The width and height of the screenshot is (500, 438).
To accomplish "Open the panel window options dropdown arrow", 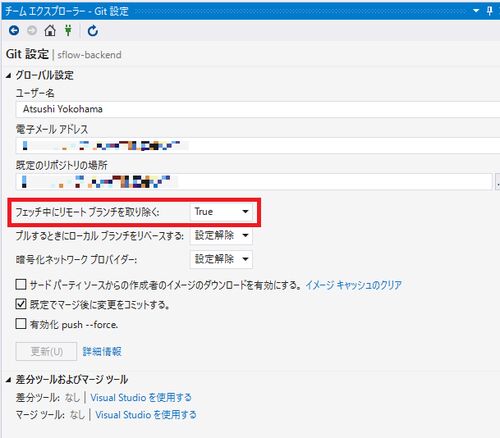I will [x=476, y=11].
